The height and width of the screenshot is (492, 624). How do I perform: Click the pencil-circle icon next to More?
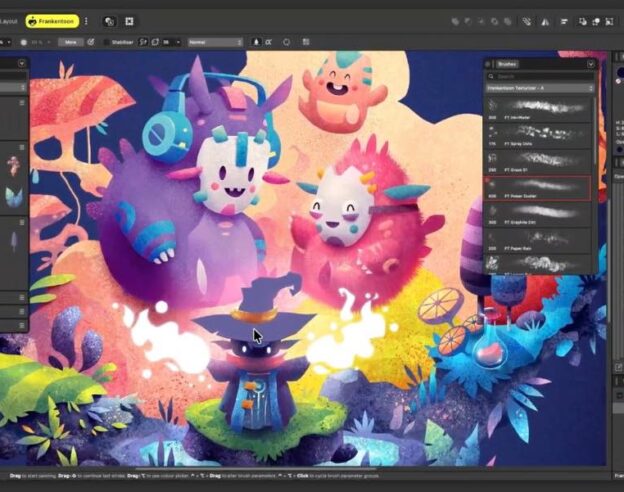tap(91, 42)
